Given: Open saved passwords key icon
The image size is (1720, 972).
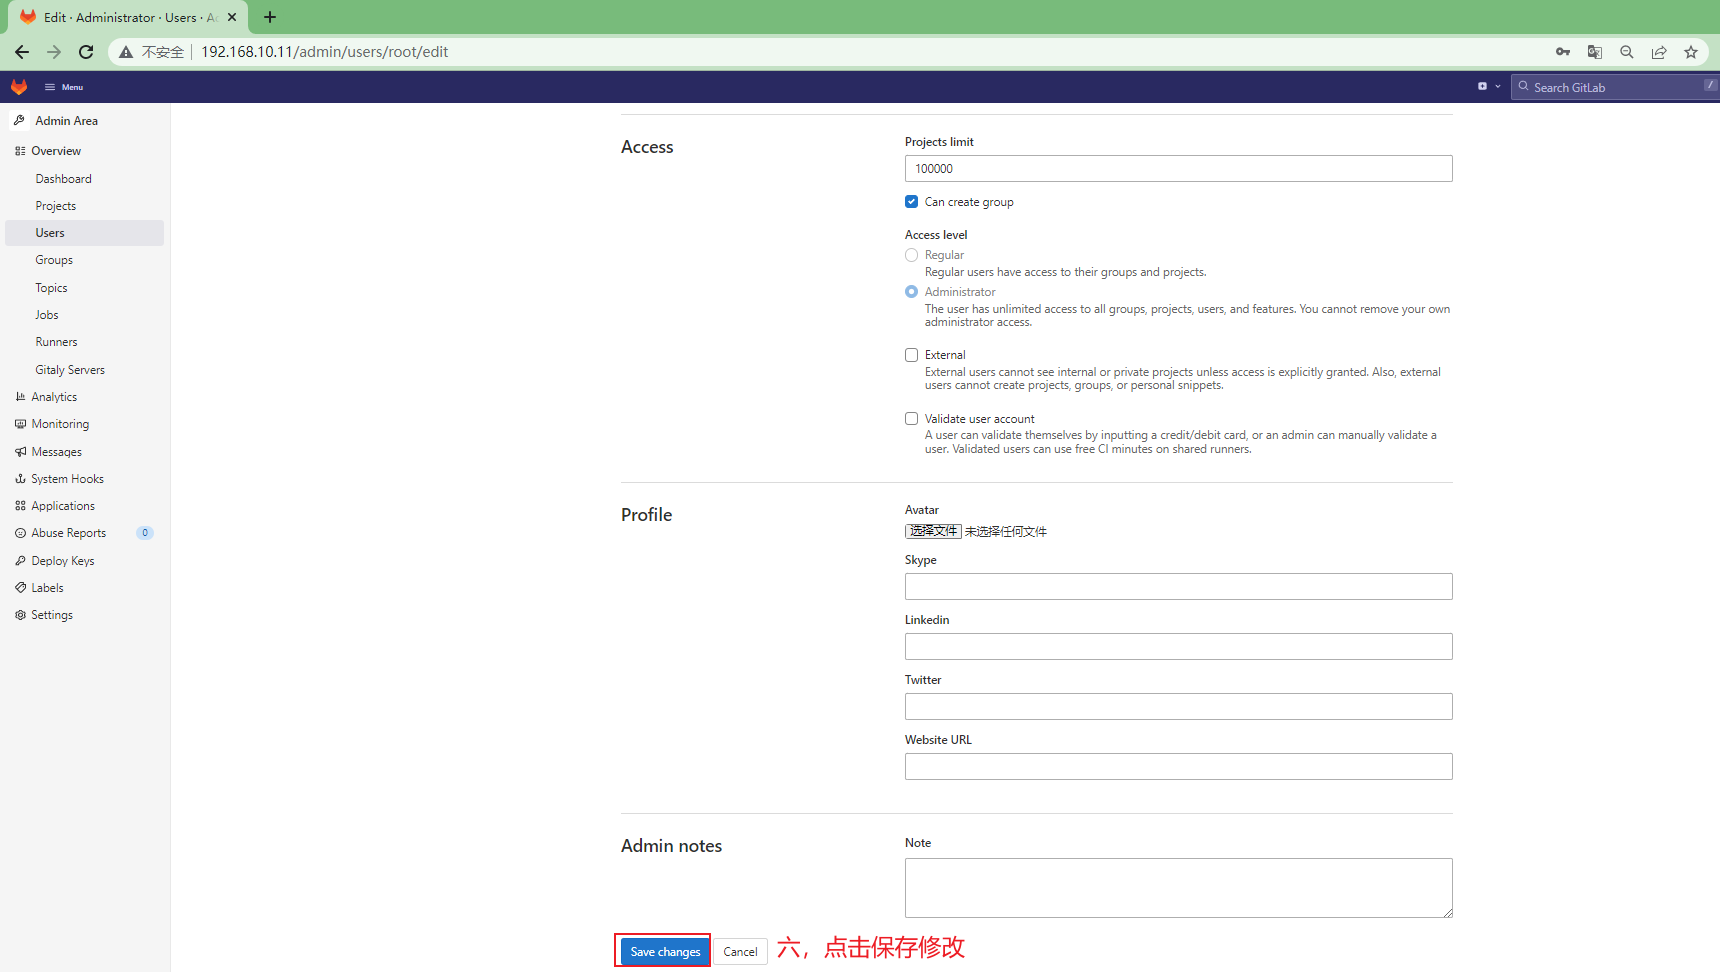Looking at the screenshot, I should [x=1563, y=52].
